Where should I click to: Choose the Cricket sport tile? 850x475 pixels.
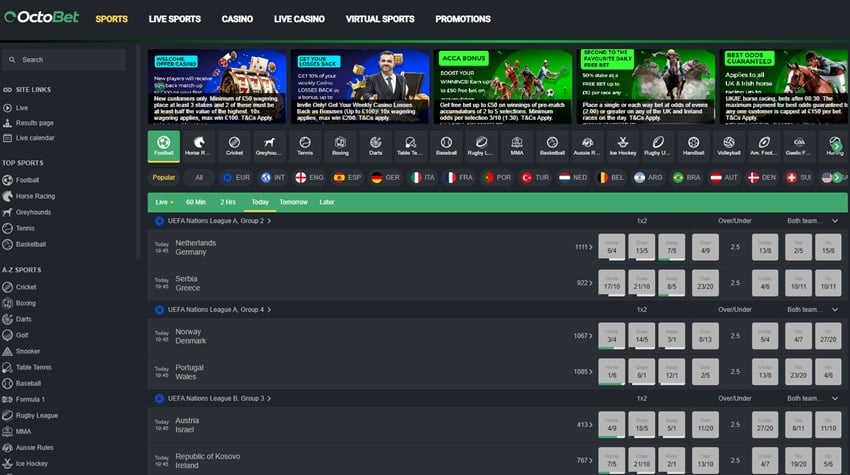tap(234, 146)
